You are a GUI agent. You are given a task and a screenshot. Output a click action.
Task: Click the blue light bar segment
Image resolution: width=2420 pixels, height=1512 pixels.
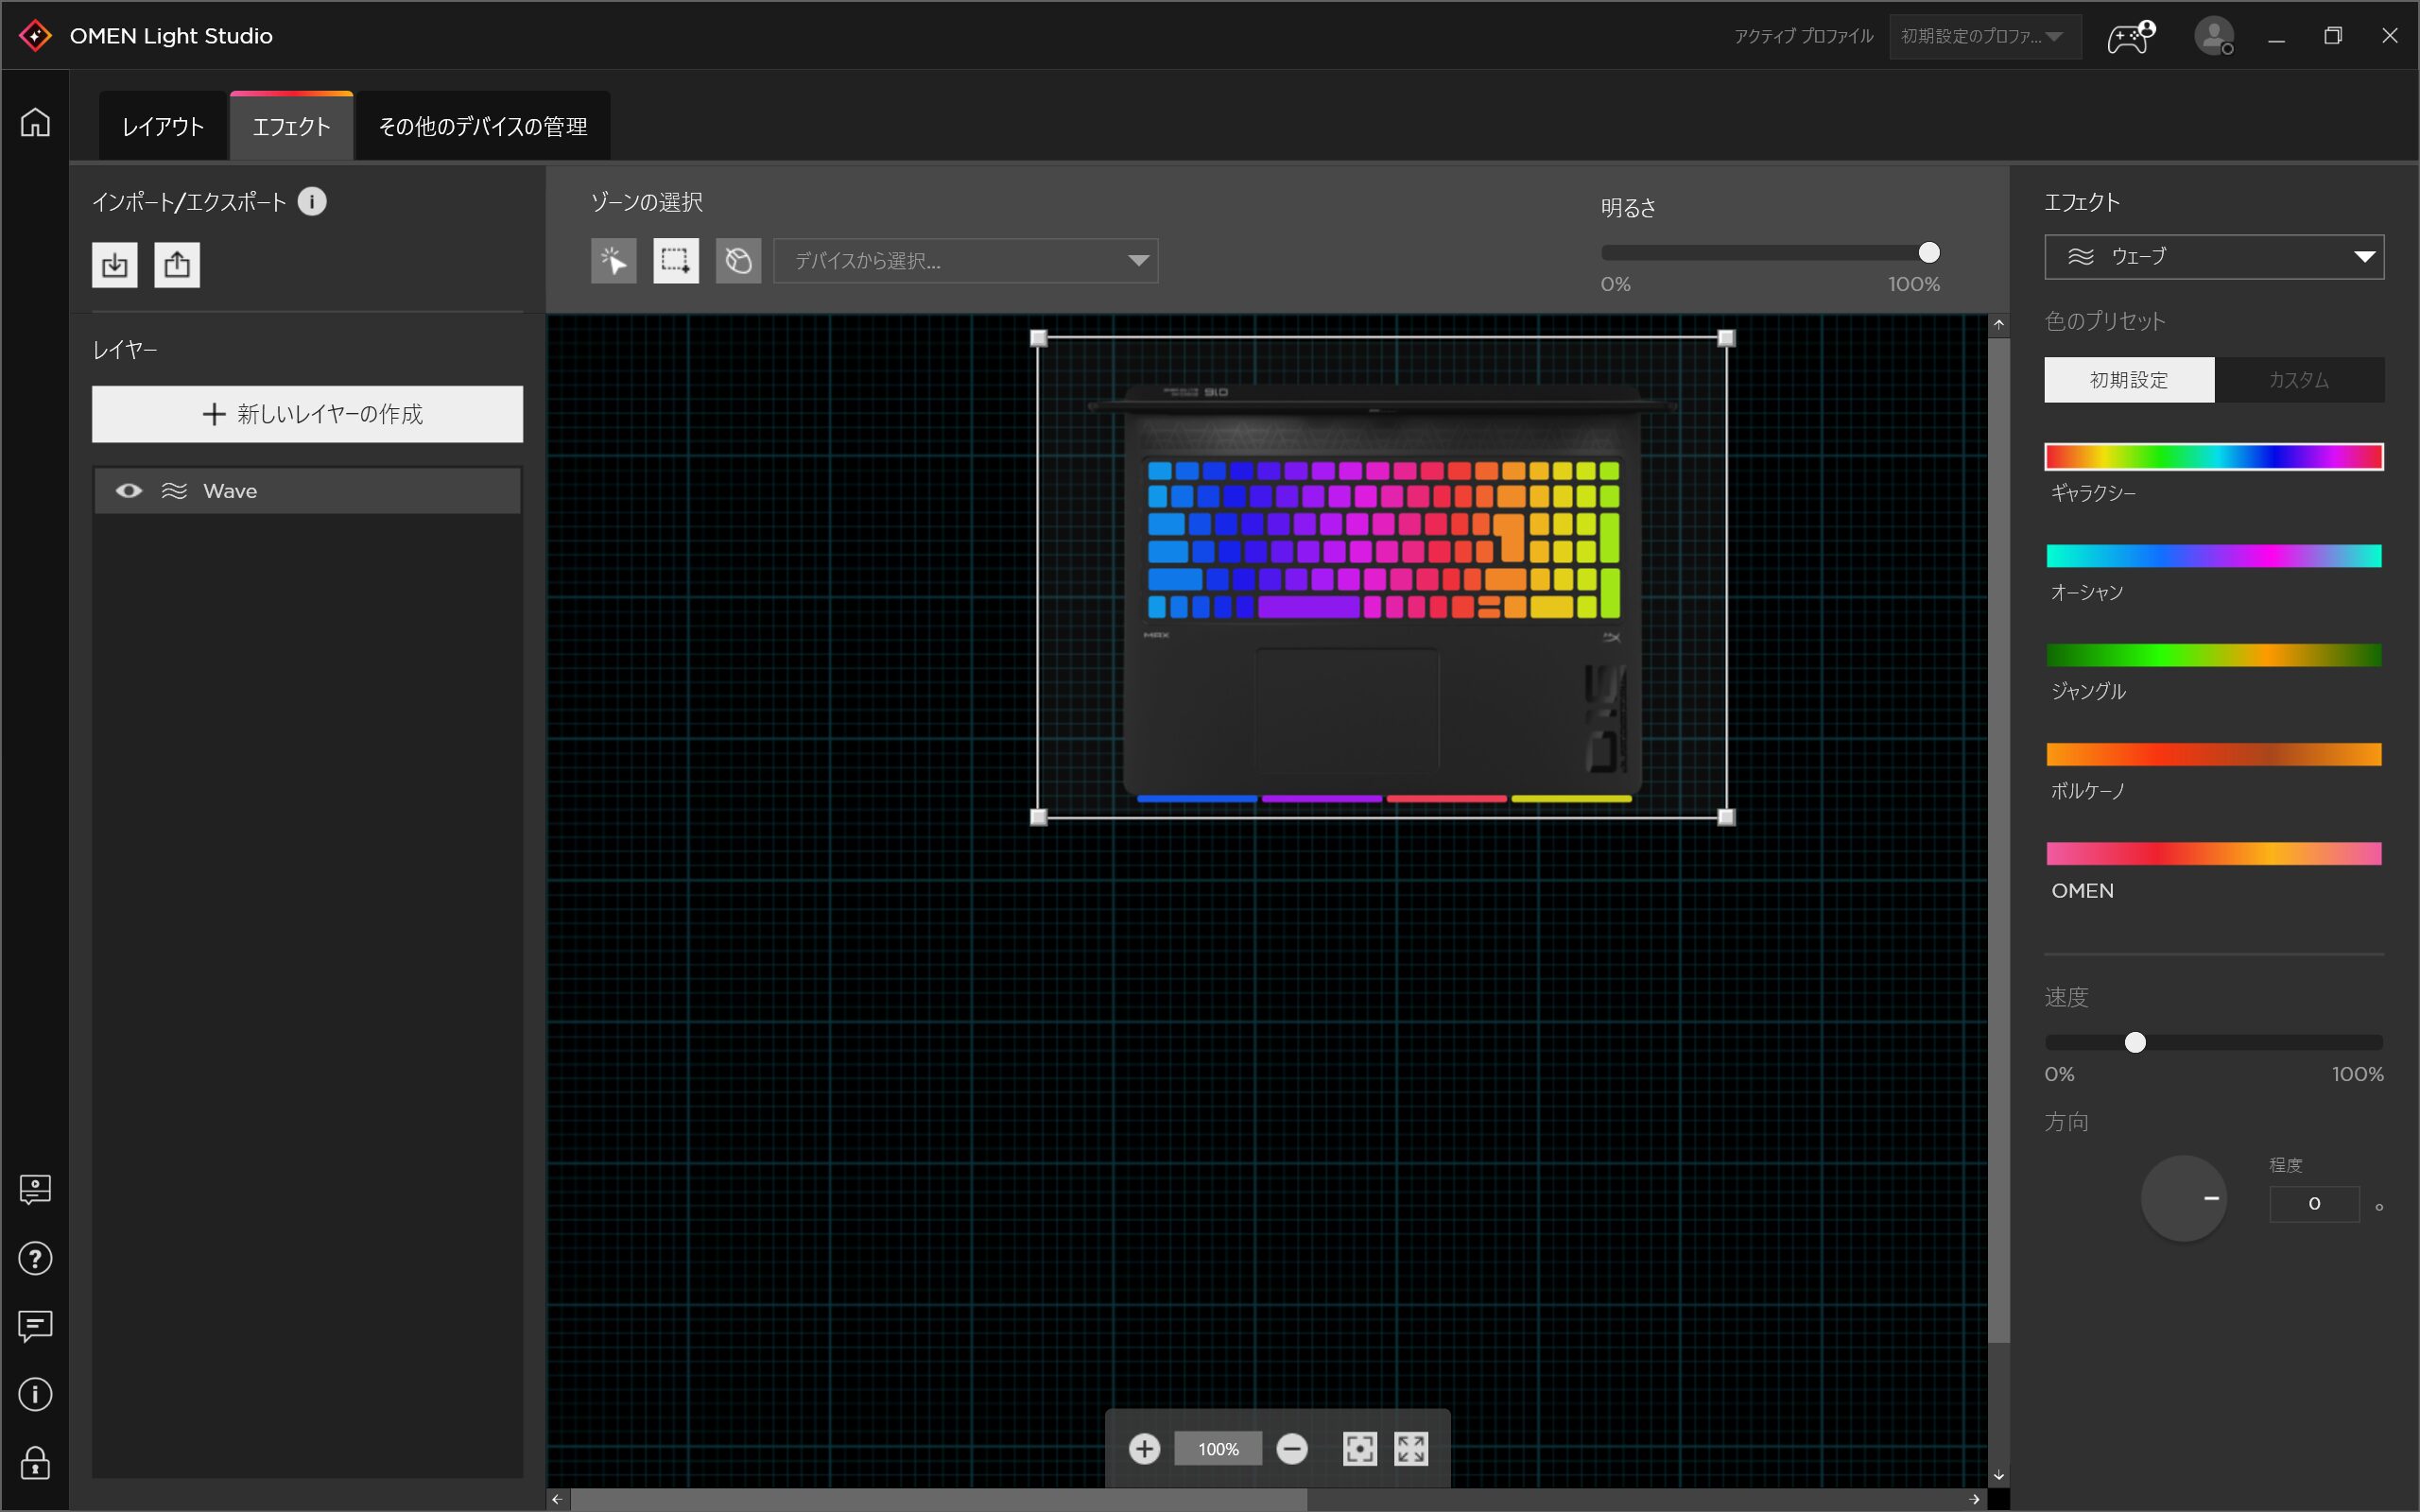(1197, 799)
